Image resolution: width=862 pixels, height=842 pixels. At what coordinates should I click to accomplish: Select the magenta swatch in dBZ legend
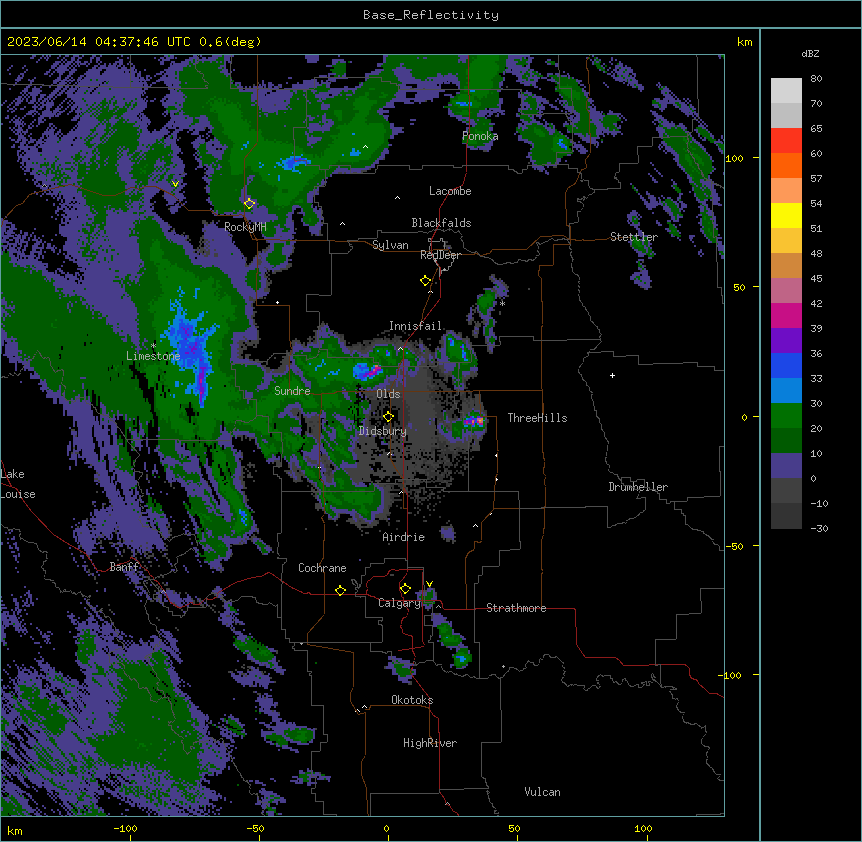click(786, 315)
